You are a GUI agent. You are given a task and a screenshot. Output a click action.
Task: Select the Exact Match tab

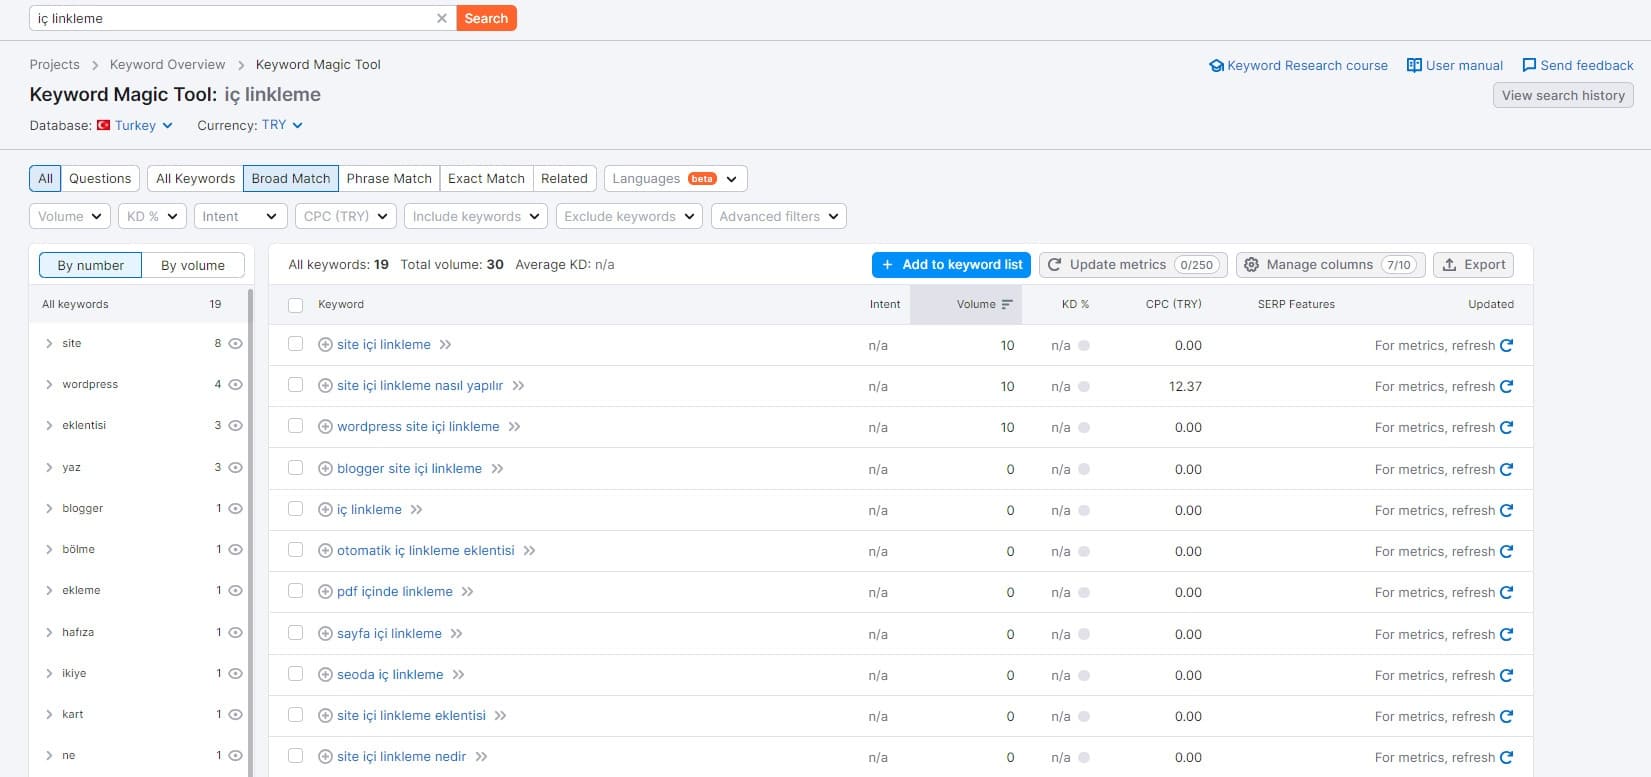(x=486, y=178)
